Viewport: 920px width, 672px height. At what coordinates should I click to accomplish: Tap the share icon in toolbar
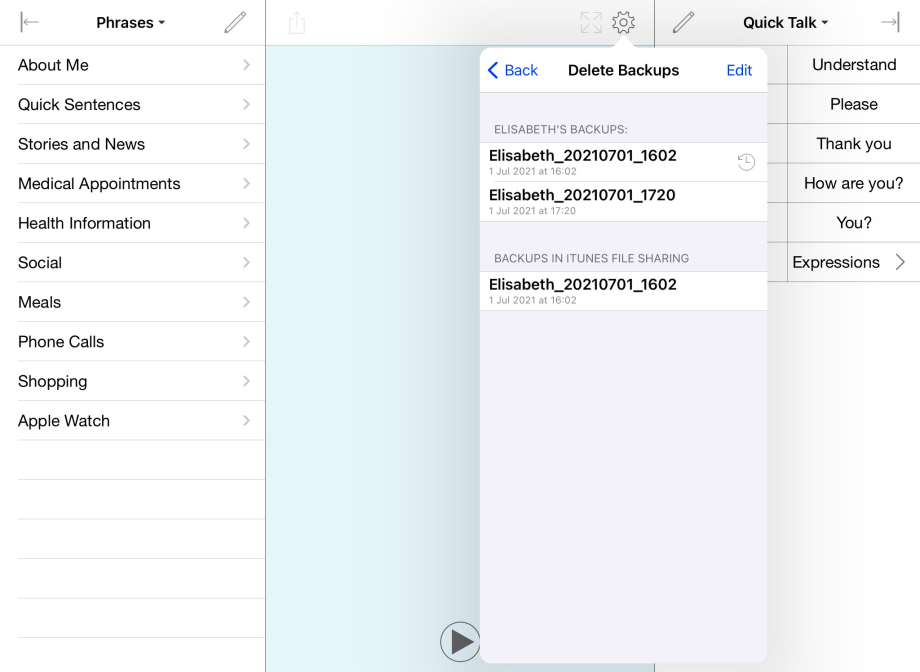297,23
